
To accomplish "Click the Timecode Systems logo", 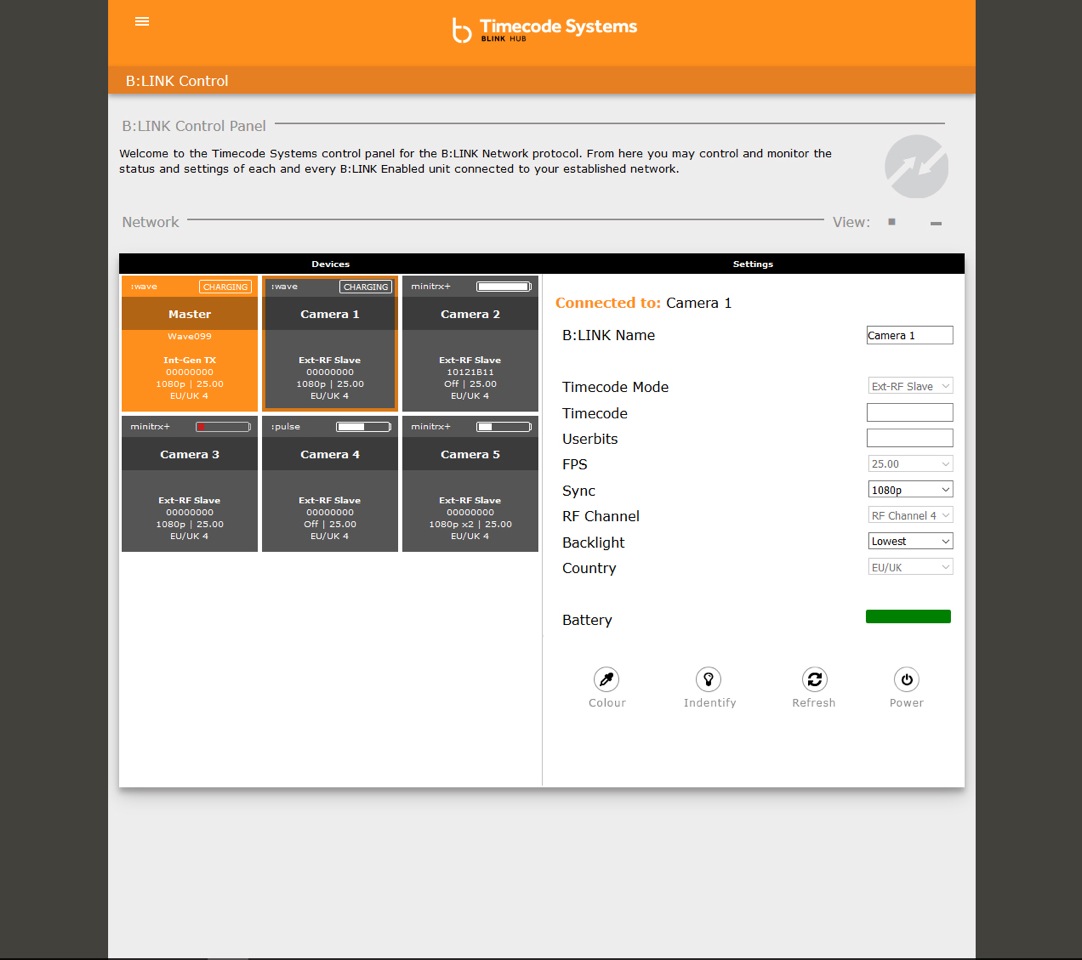I will 544,29.
